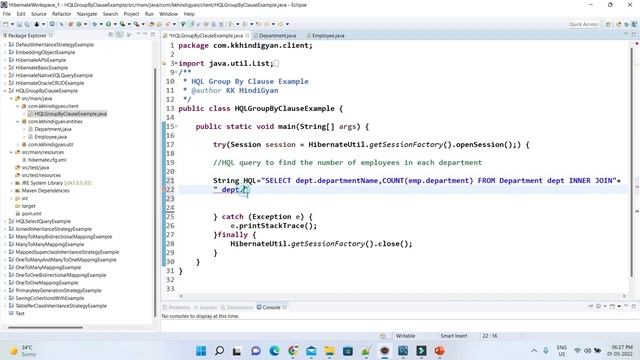Image resolution: width=640 pixels, height=360 pixels.
Task: Collapse the HQLGroupByClauseExample project
Action: [x=5, y=91]
